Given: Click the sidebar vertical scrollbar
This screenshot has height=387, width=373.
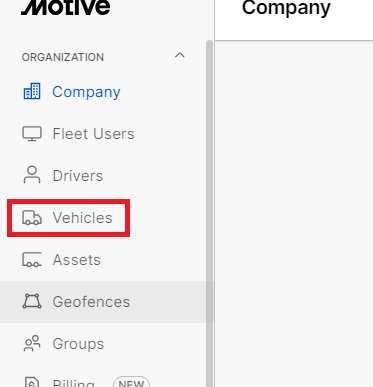Looking at the screenshot, I should coord(209,213).
